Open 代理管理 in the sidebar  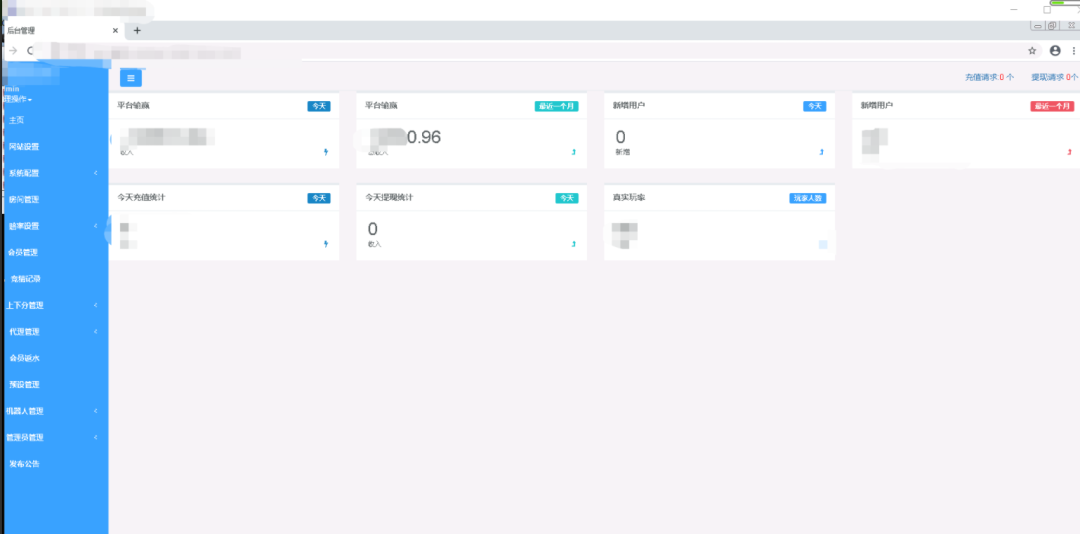tap(24, 331)
